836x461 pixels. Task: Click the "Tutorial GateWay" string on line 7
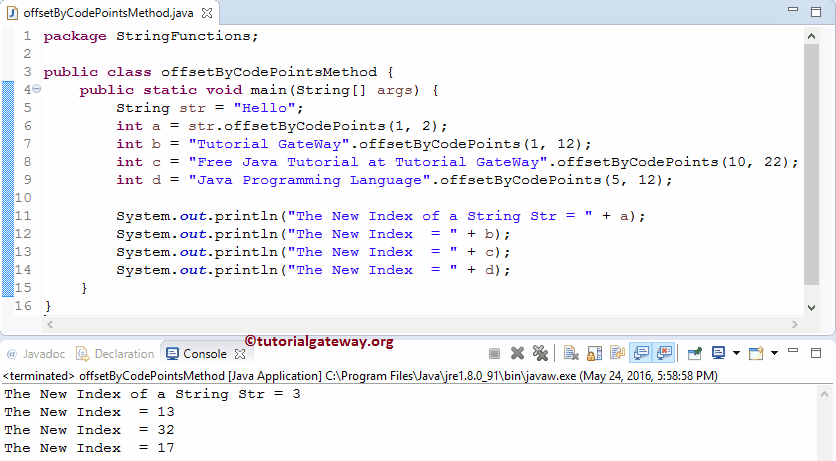(269, 144)
